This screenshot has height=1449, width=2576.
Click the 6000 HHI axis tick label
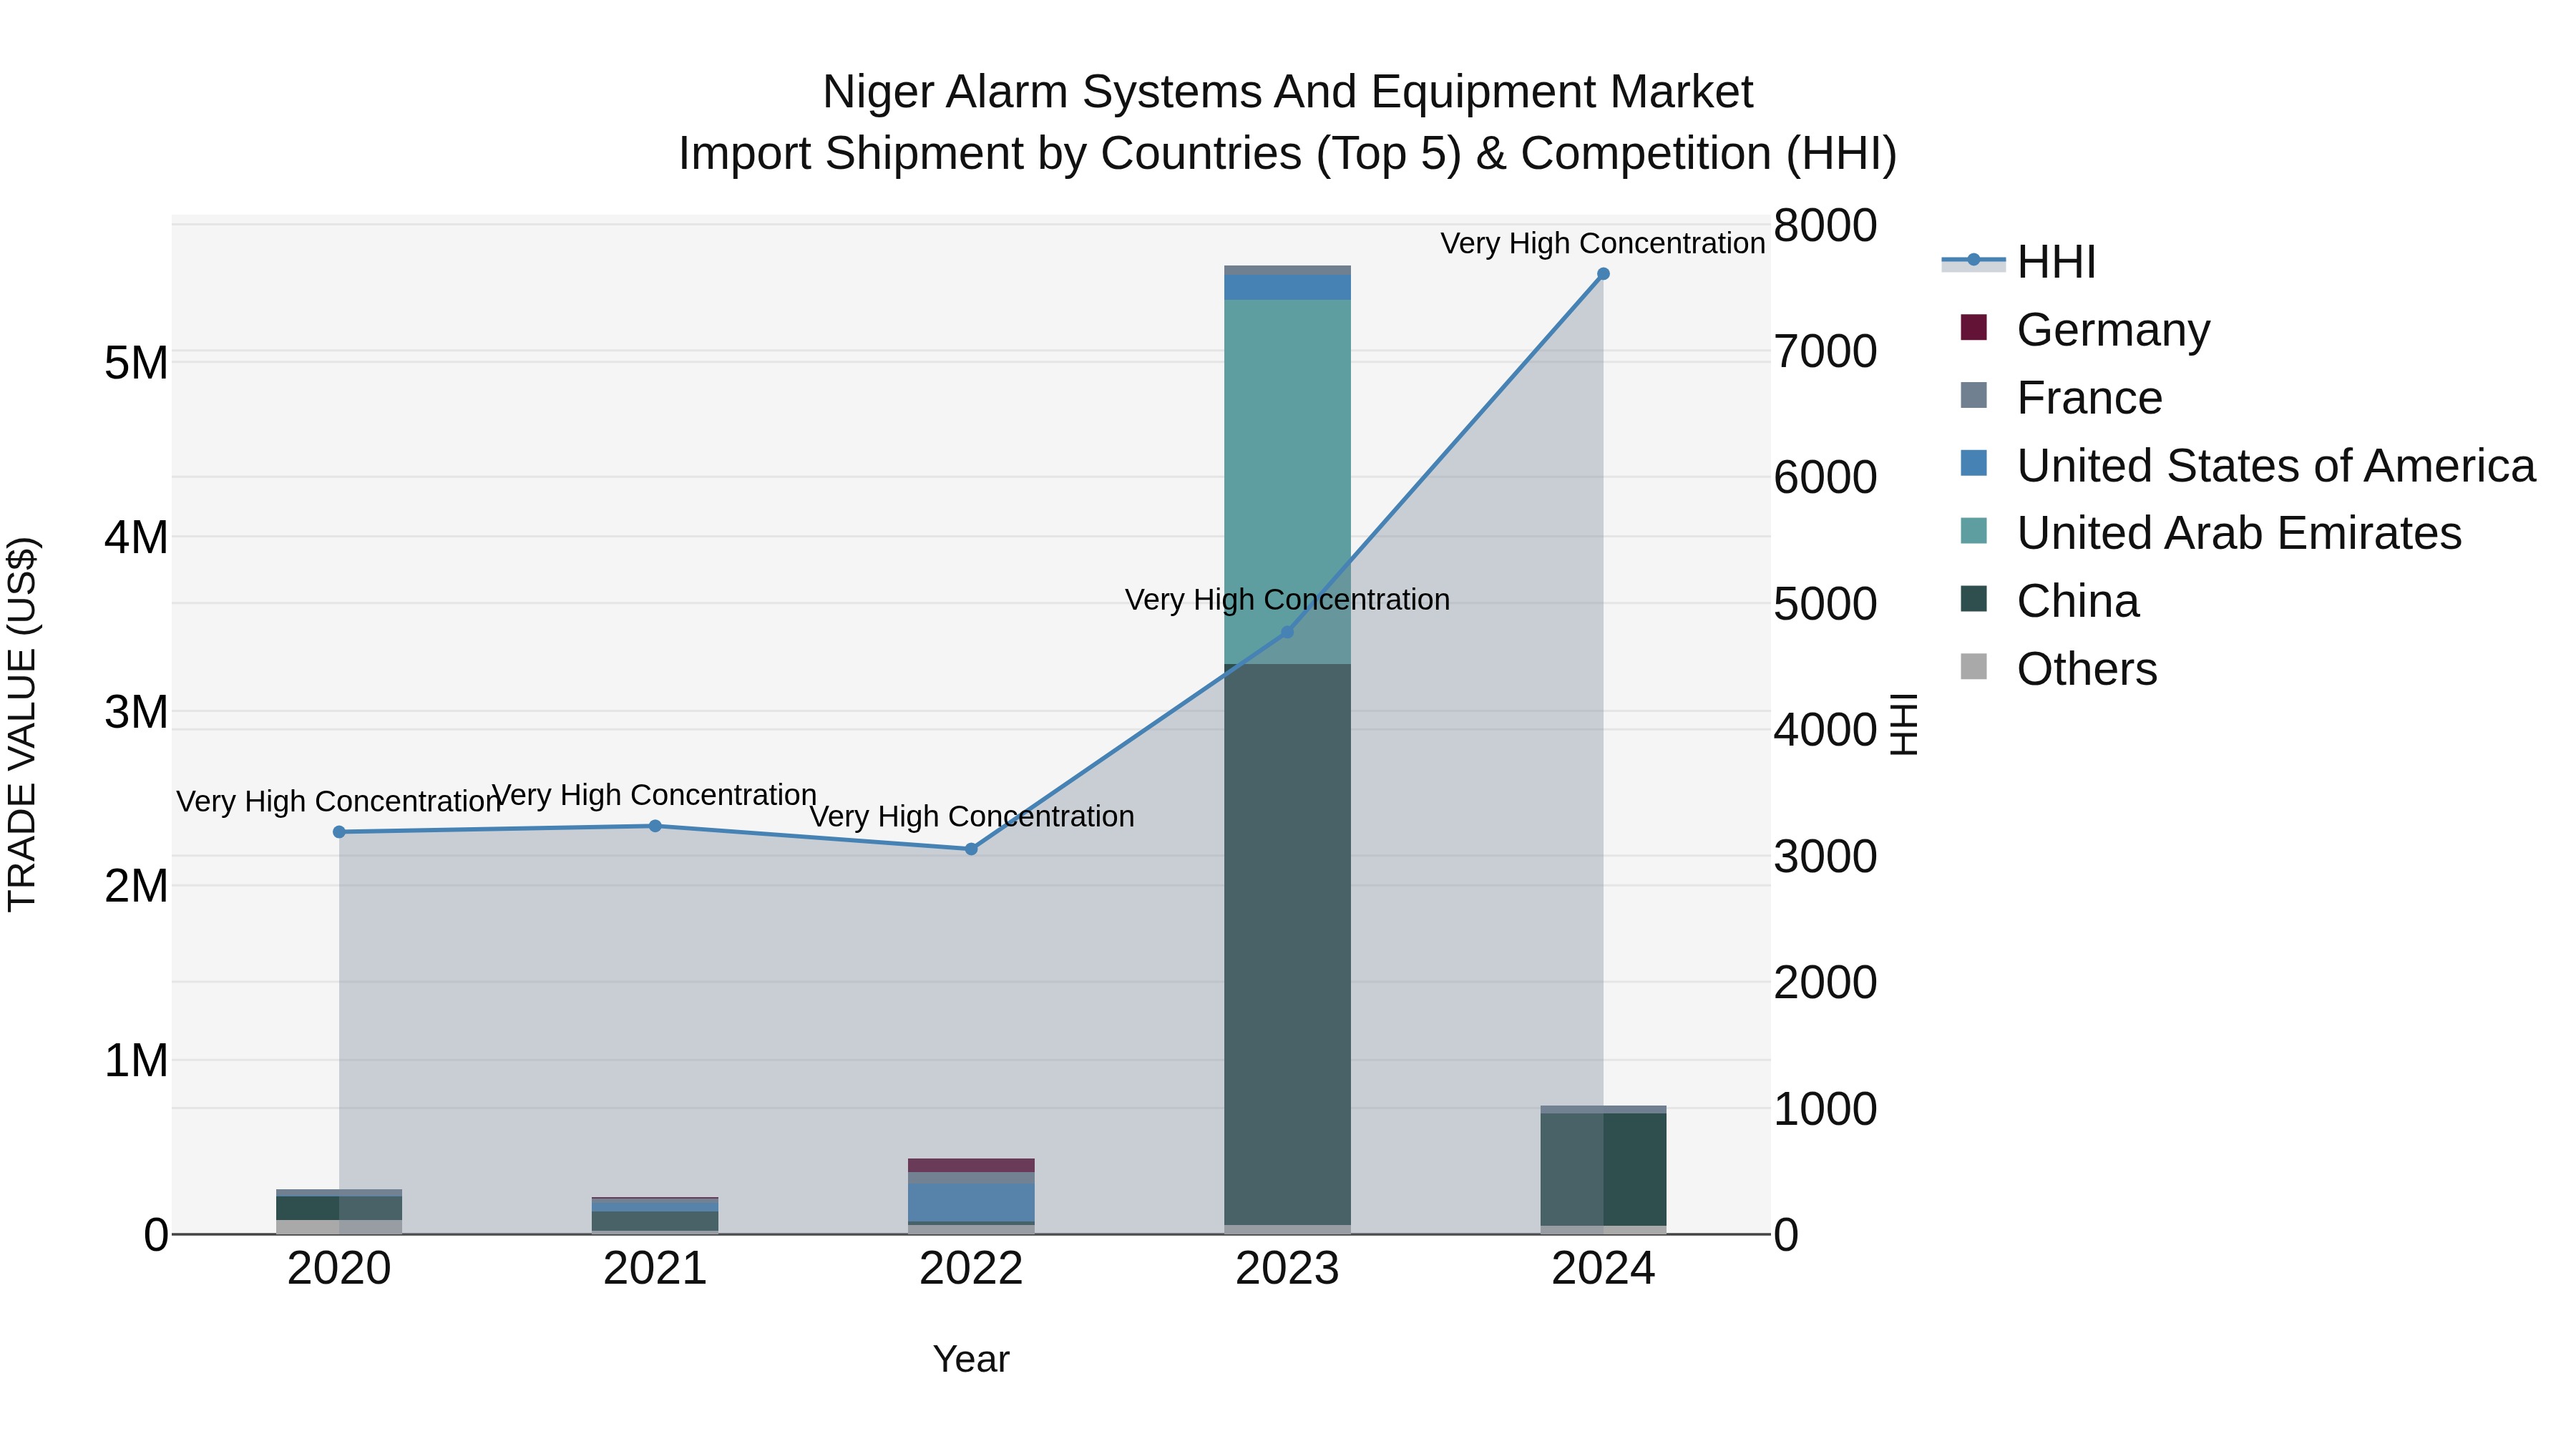click(1825, 477)
